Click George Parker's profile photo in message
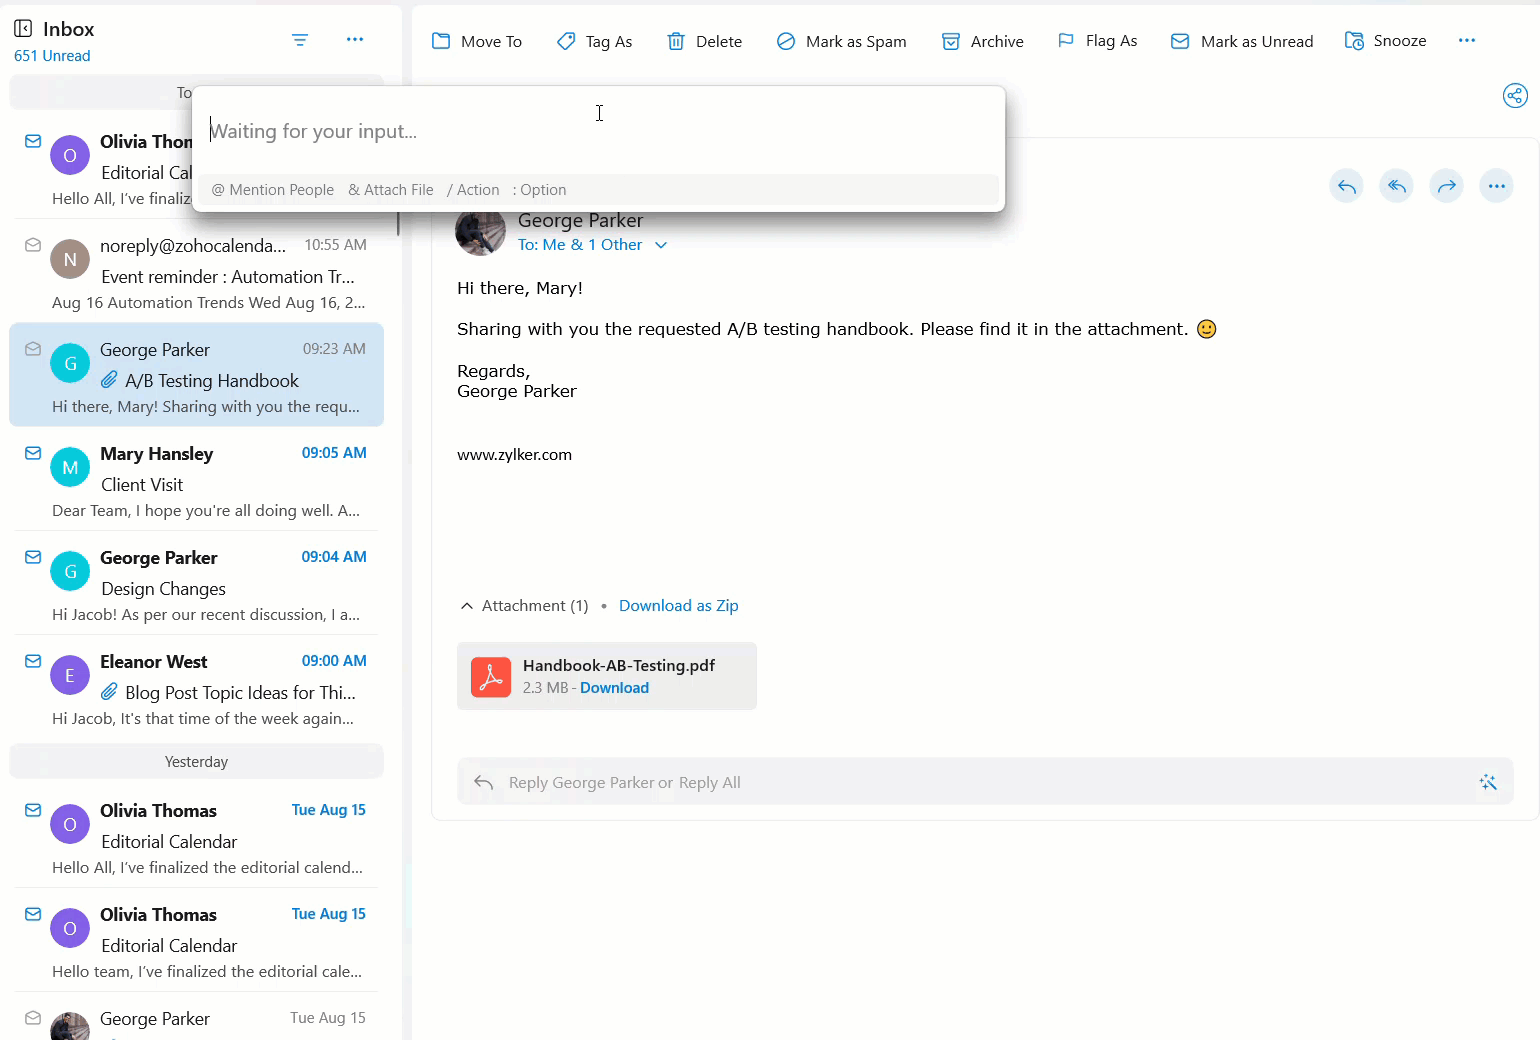Screen dimensions: 1540x1040 [x=480, y=231]
